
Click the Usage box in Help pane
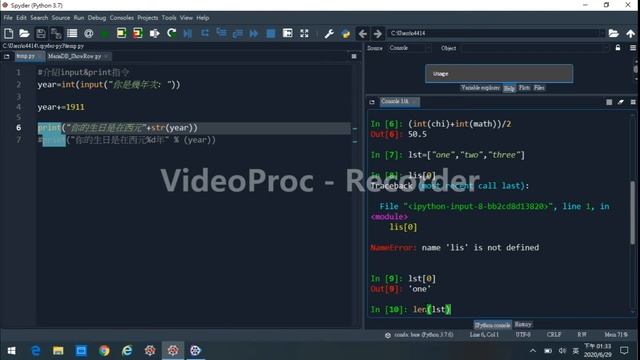coord(499,73)
